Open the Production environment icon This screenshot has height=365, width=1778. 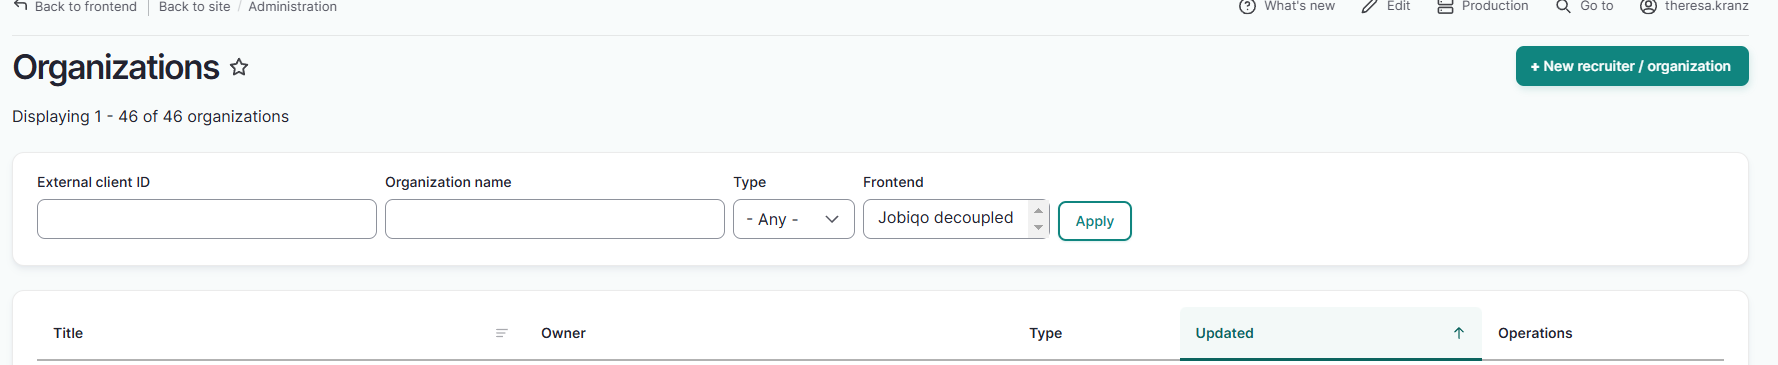1445,7
